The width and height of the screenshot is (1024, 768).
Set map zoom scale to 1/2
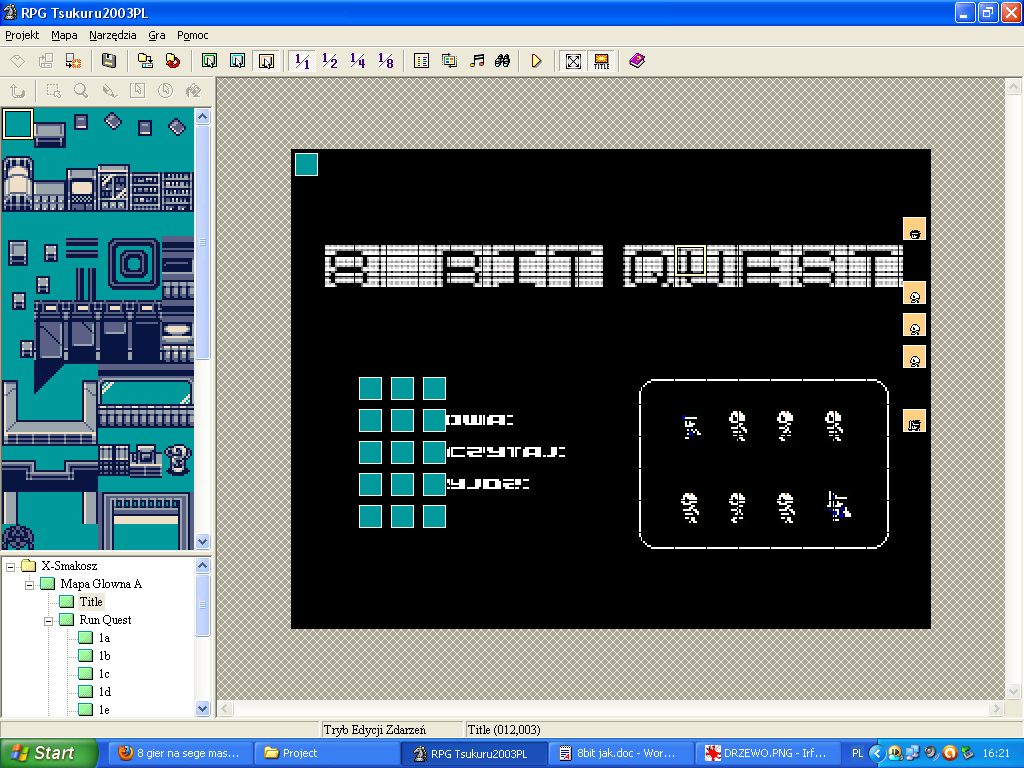tap(330, 61)
